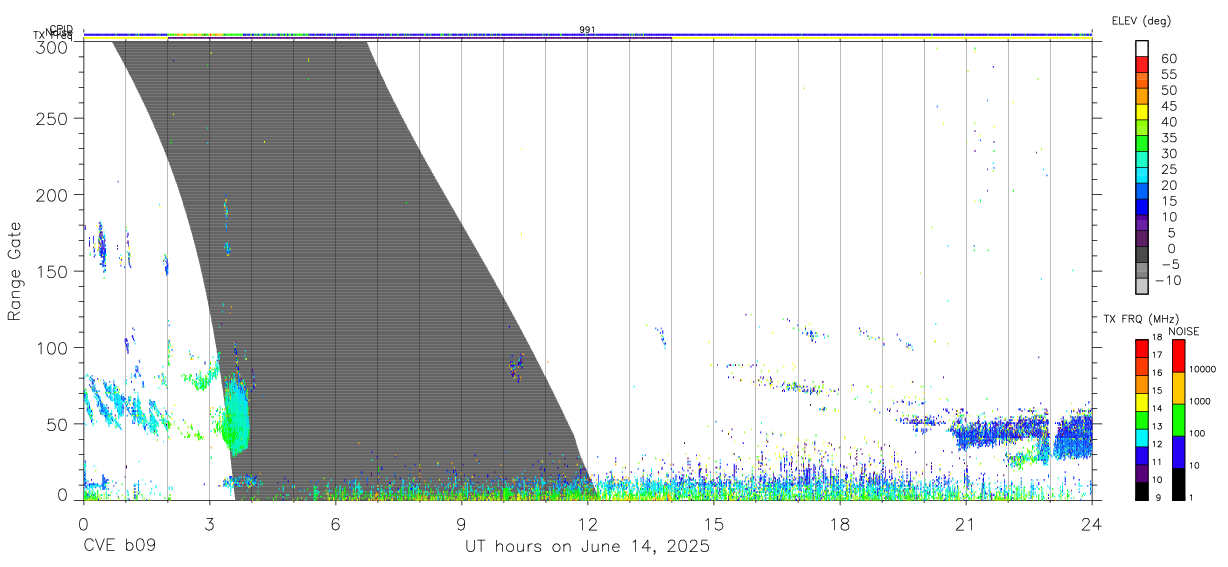
Task: Click the '250' tick on the Range Gate axis
Action: (53, 118)
